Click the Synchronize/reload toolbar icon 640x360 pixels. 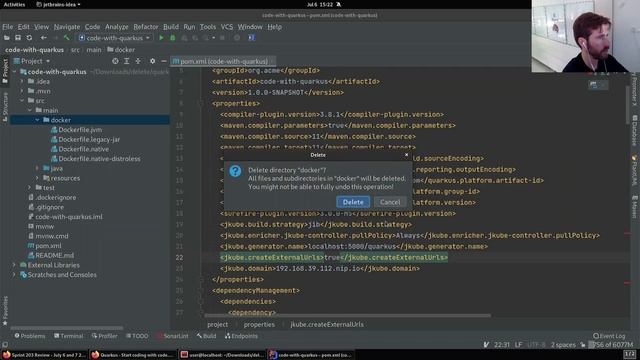pyautogui.click(x=29, y=38)
